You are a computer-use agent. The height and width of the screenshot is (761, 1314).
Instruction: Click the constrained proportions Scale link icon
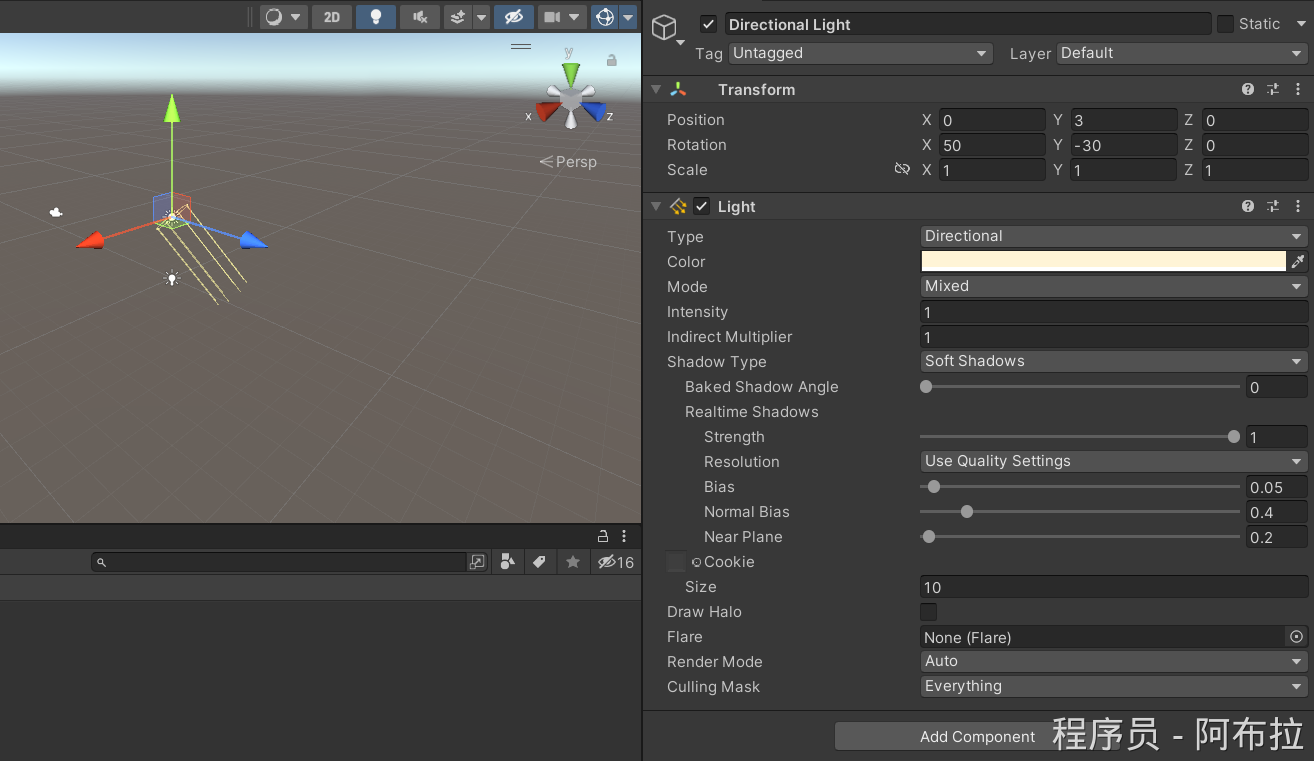[901, 170]
